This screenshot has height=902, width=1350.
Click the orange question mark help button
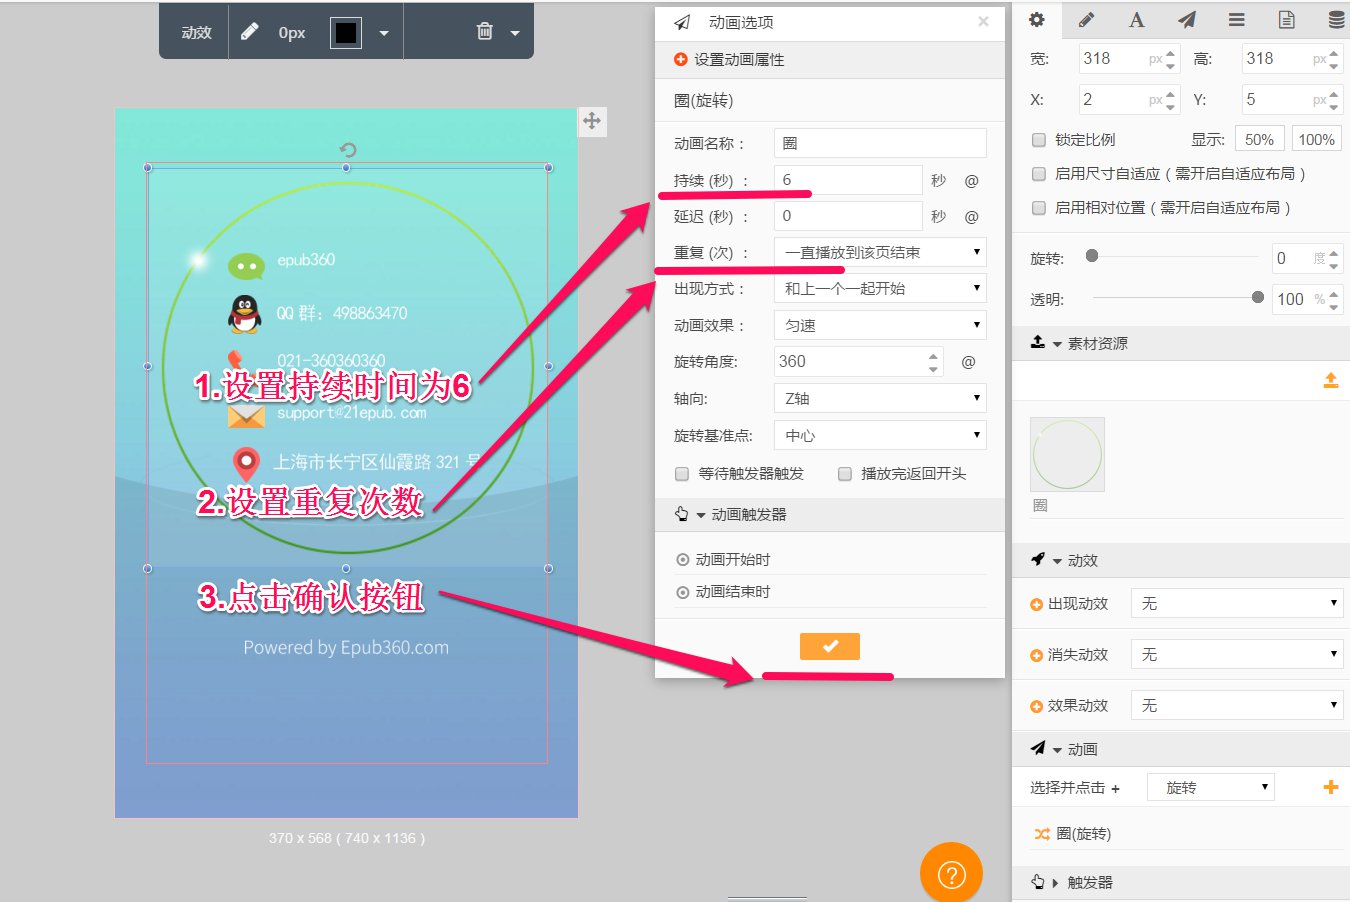click(951, 873)
